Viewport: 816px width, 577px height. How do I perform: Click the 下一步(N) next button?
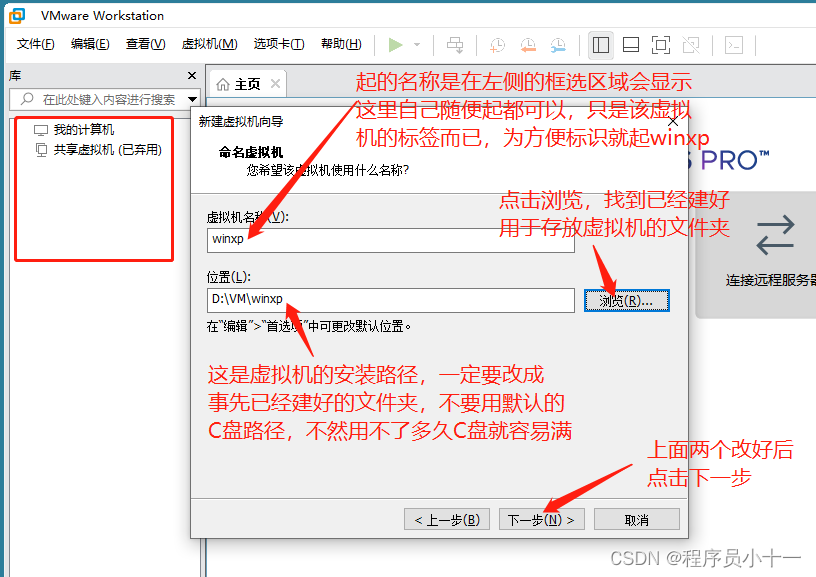(x=541, y=519)
